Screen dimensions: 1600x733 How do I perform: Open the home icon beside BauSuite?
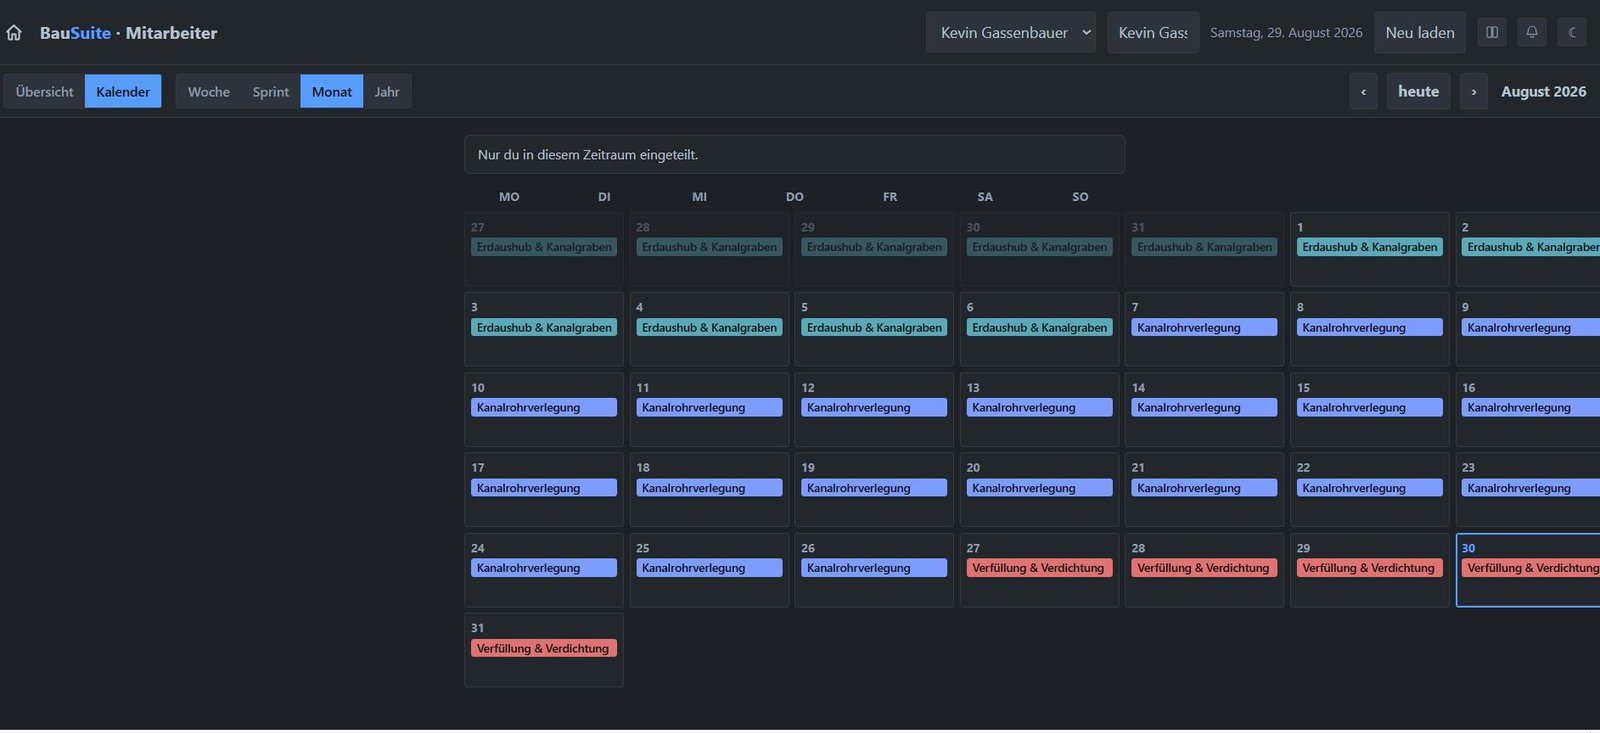coord(14,33)
